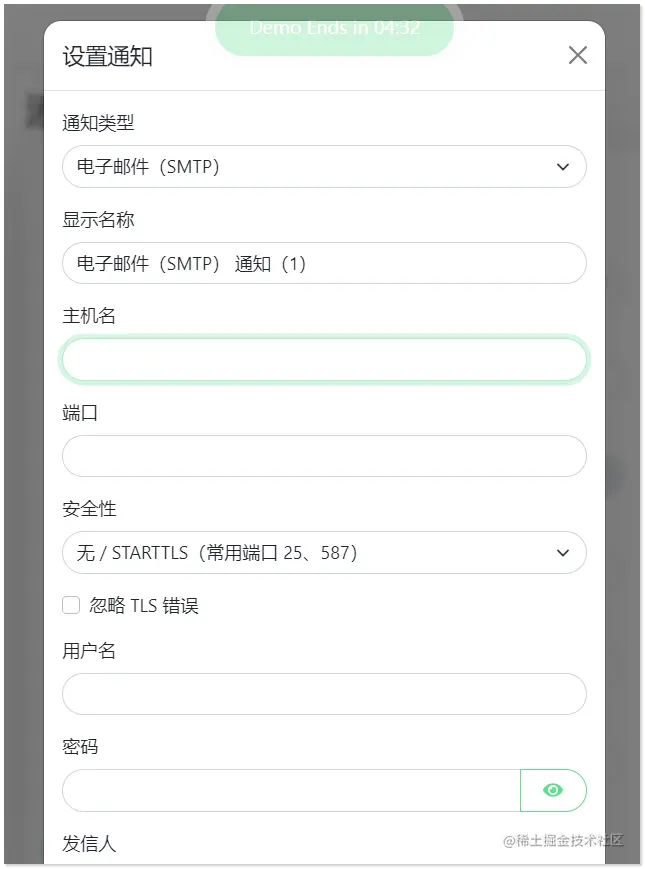The width and height of the screenshot is (645, 869).
Task: Enable the 忽略 TLS 错误 checkbox
Action: (x=70, y=604)
